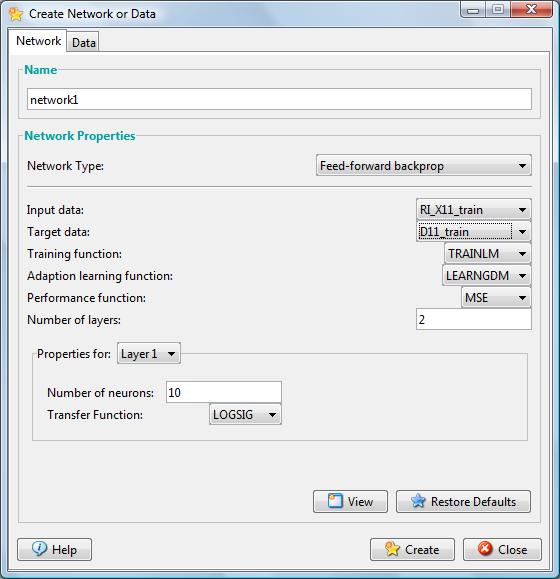Click the Number of layers field
The width and height of the screenshot is (560, 579).
coord(474,319)
